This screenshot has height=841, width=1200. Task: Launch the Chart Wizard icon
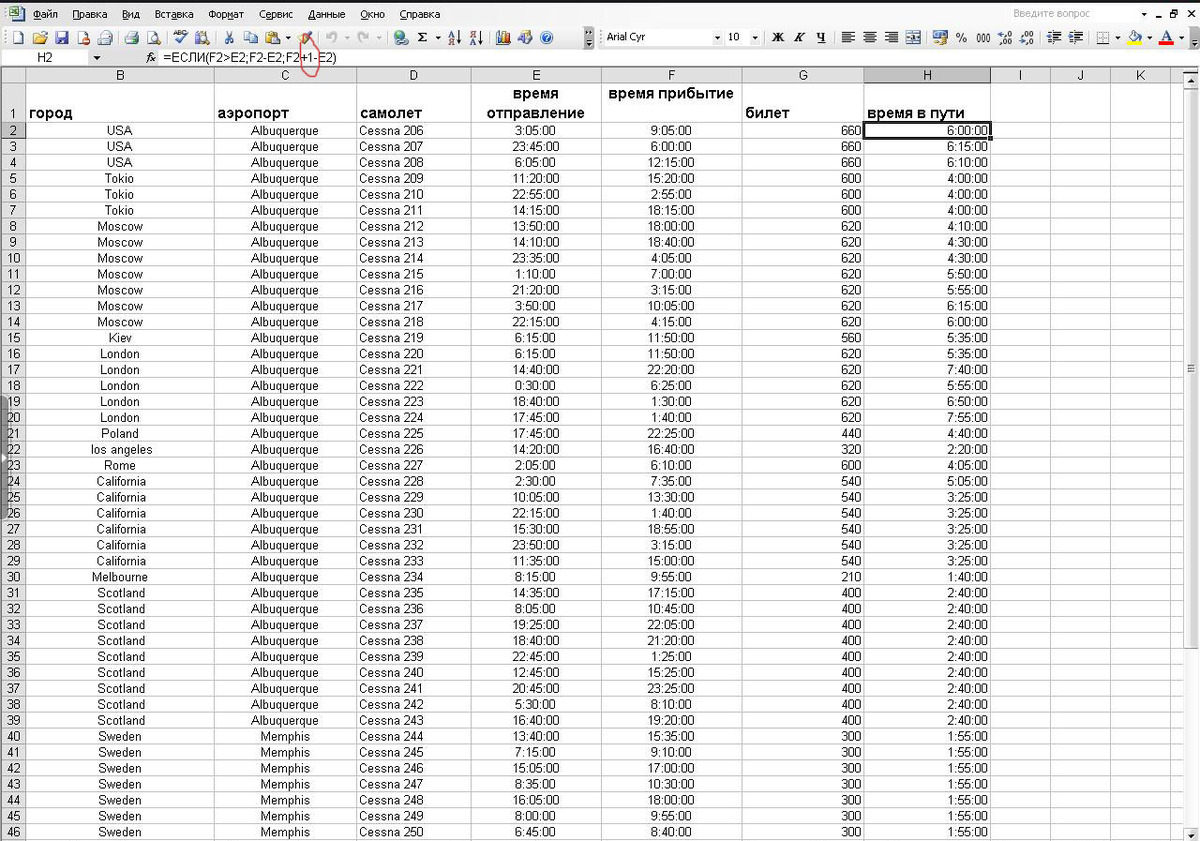pos(502,37)
